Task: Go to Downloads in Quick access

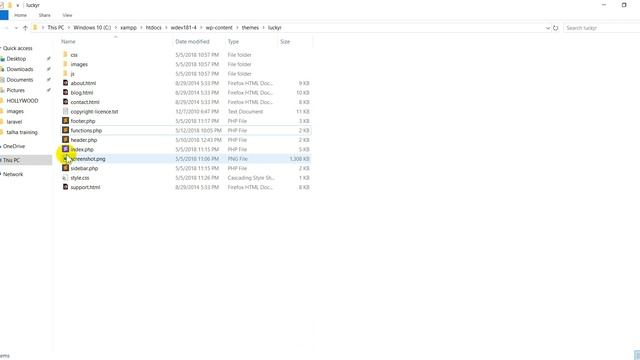Action: tap(20, 69)
